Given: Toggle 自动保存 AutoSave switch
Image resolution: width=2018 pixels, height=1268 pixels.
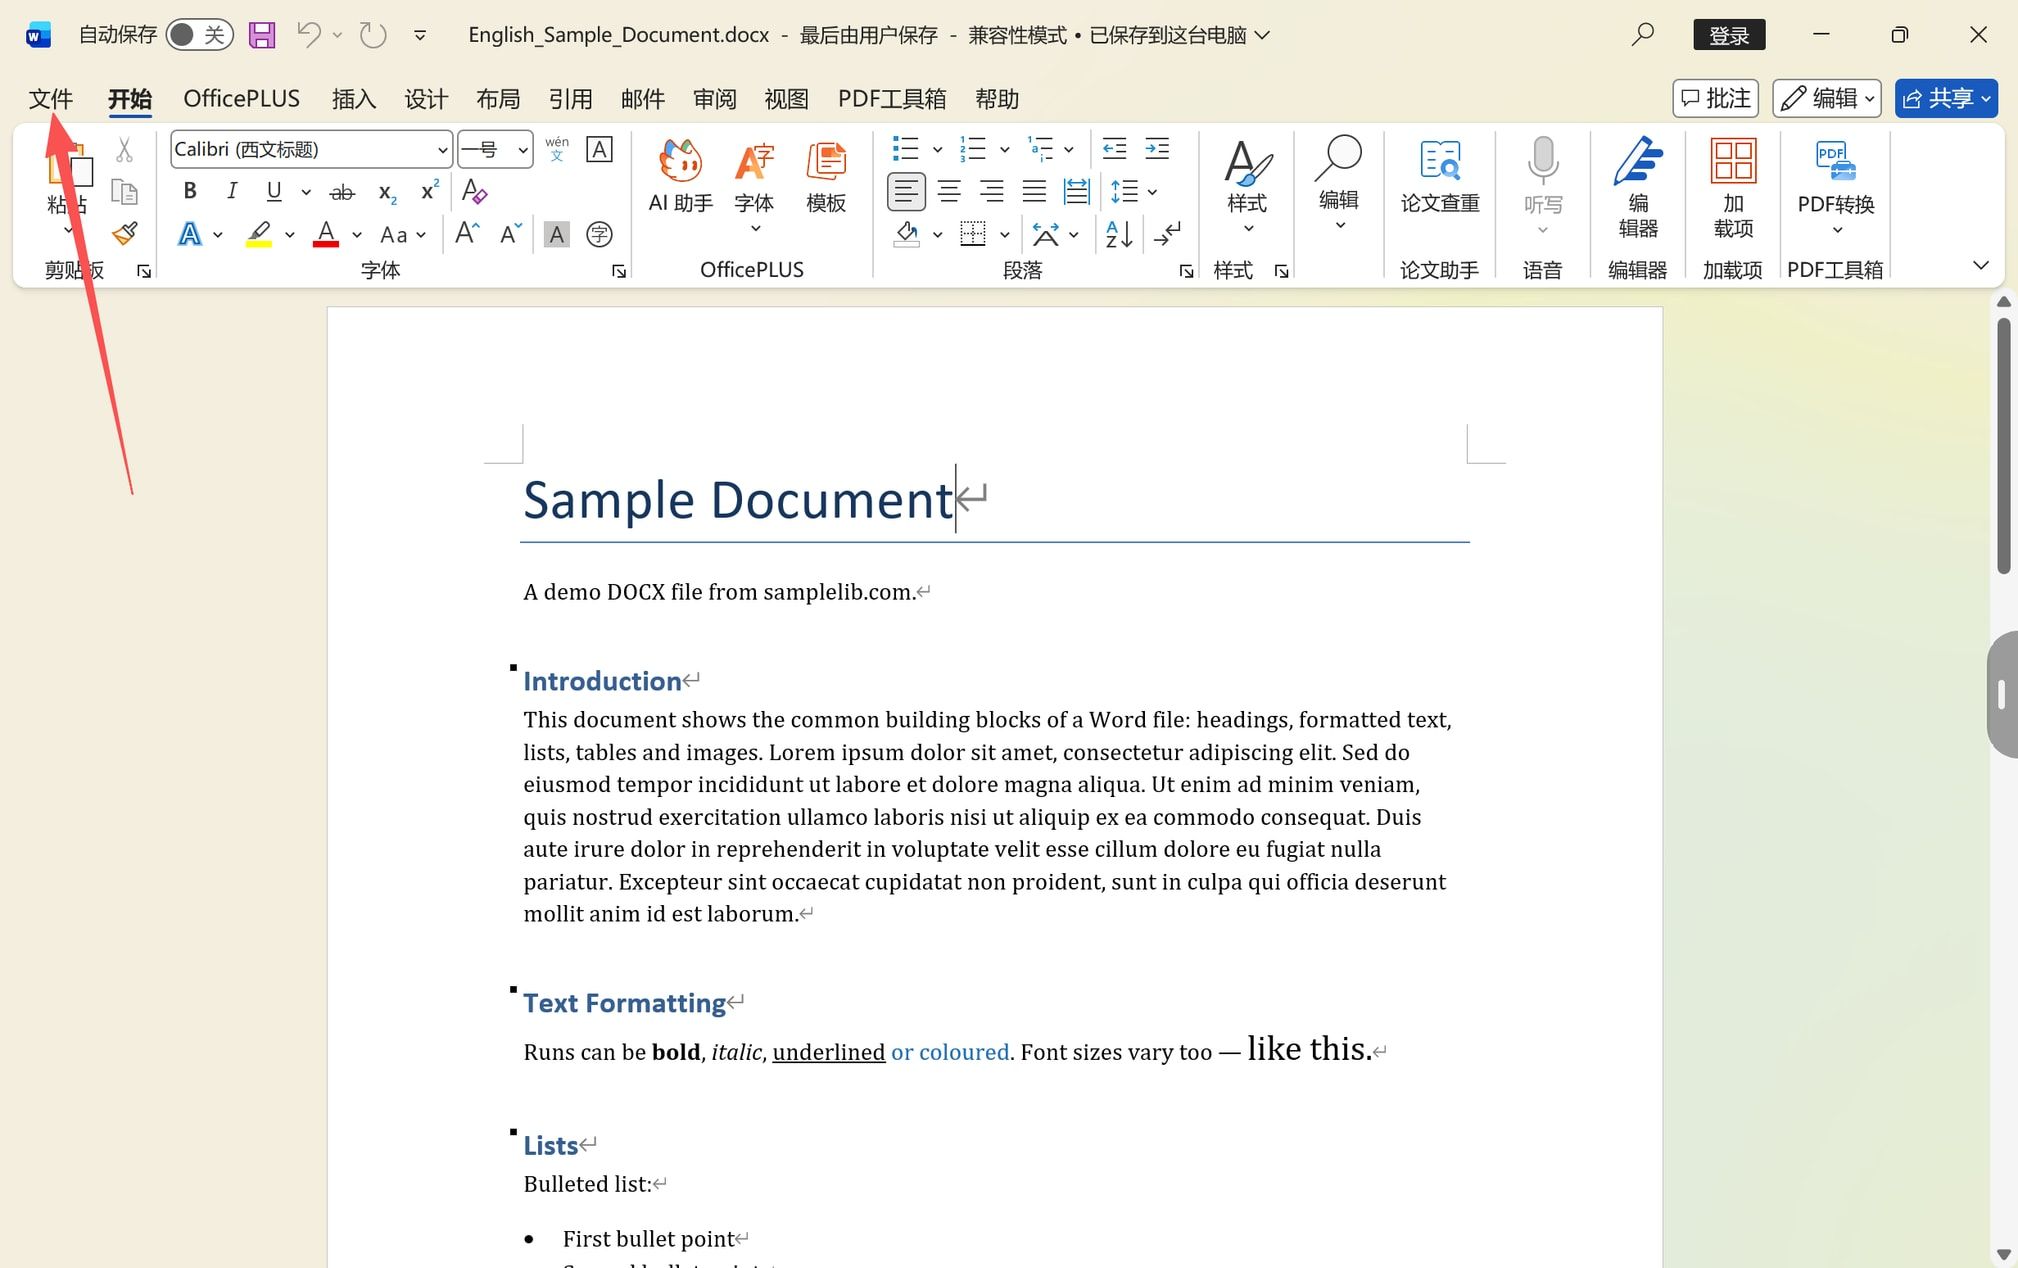Looking at the screenshot, I should click(x=199, y=35).
